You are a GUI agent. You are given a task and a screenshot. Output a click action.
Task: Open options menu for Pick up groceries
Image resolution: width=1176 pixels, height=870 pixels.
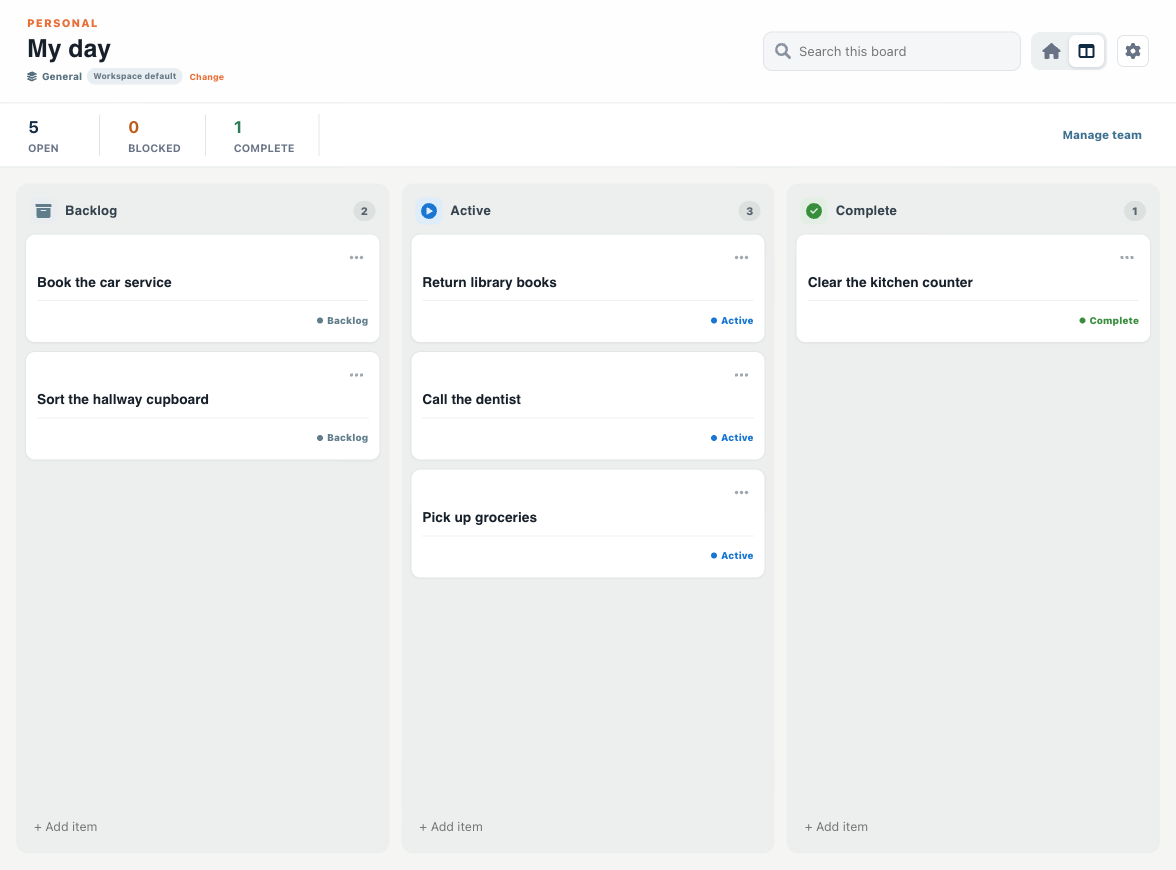click(741, 493)
